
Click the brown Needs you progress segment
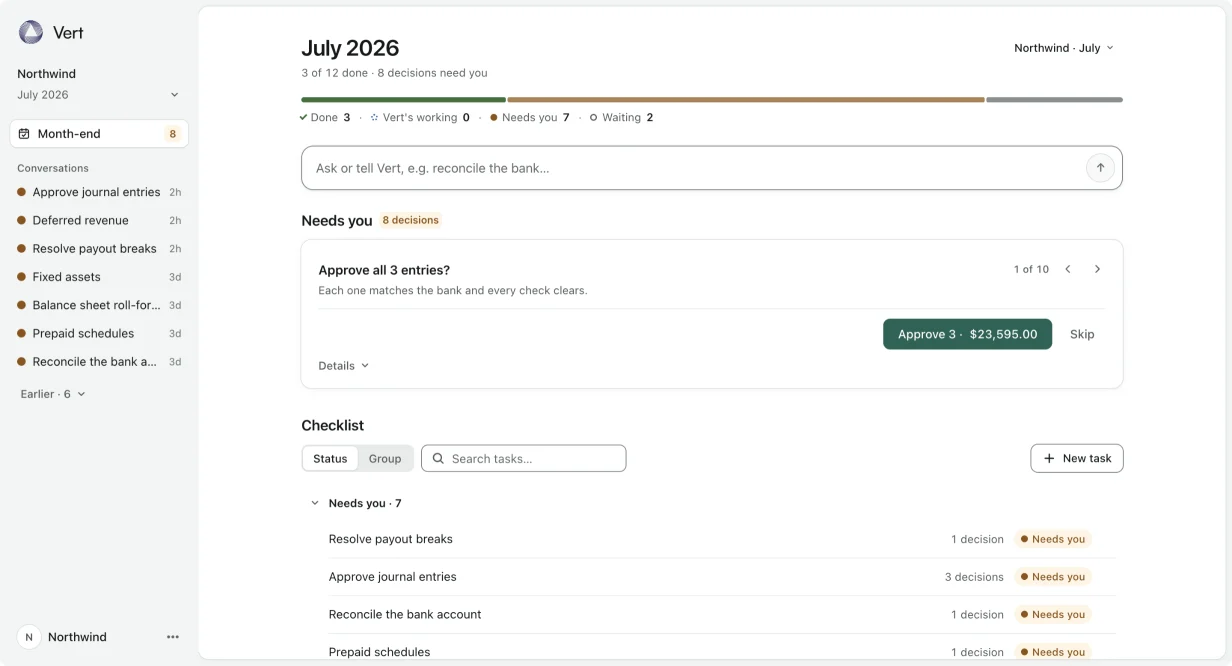746,100
